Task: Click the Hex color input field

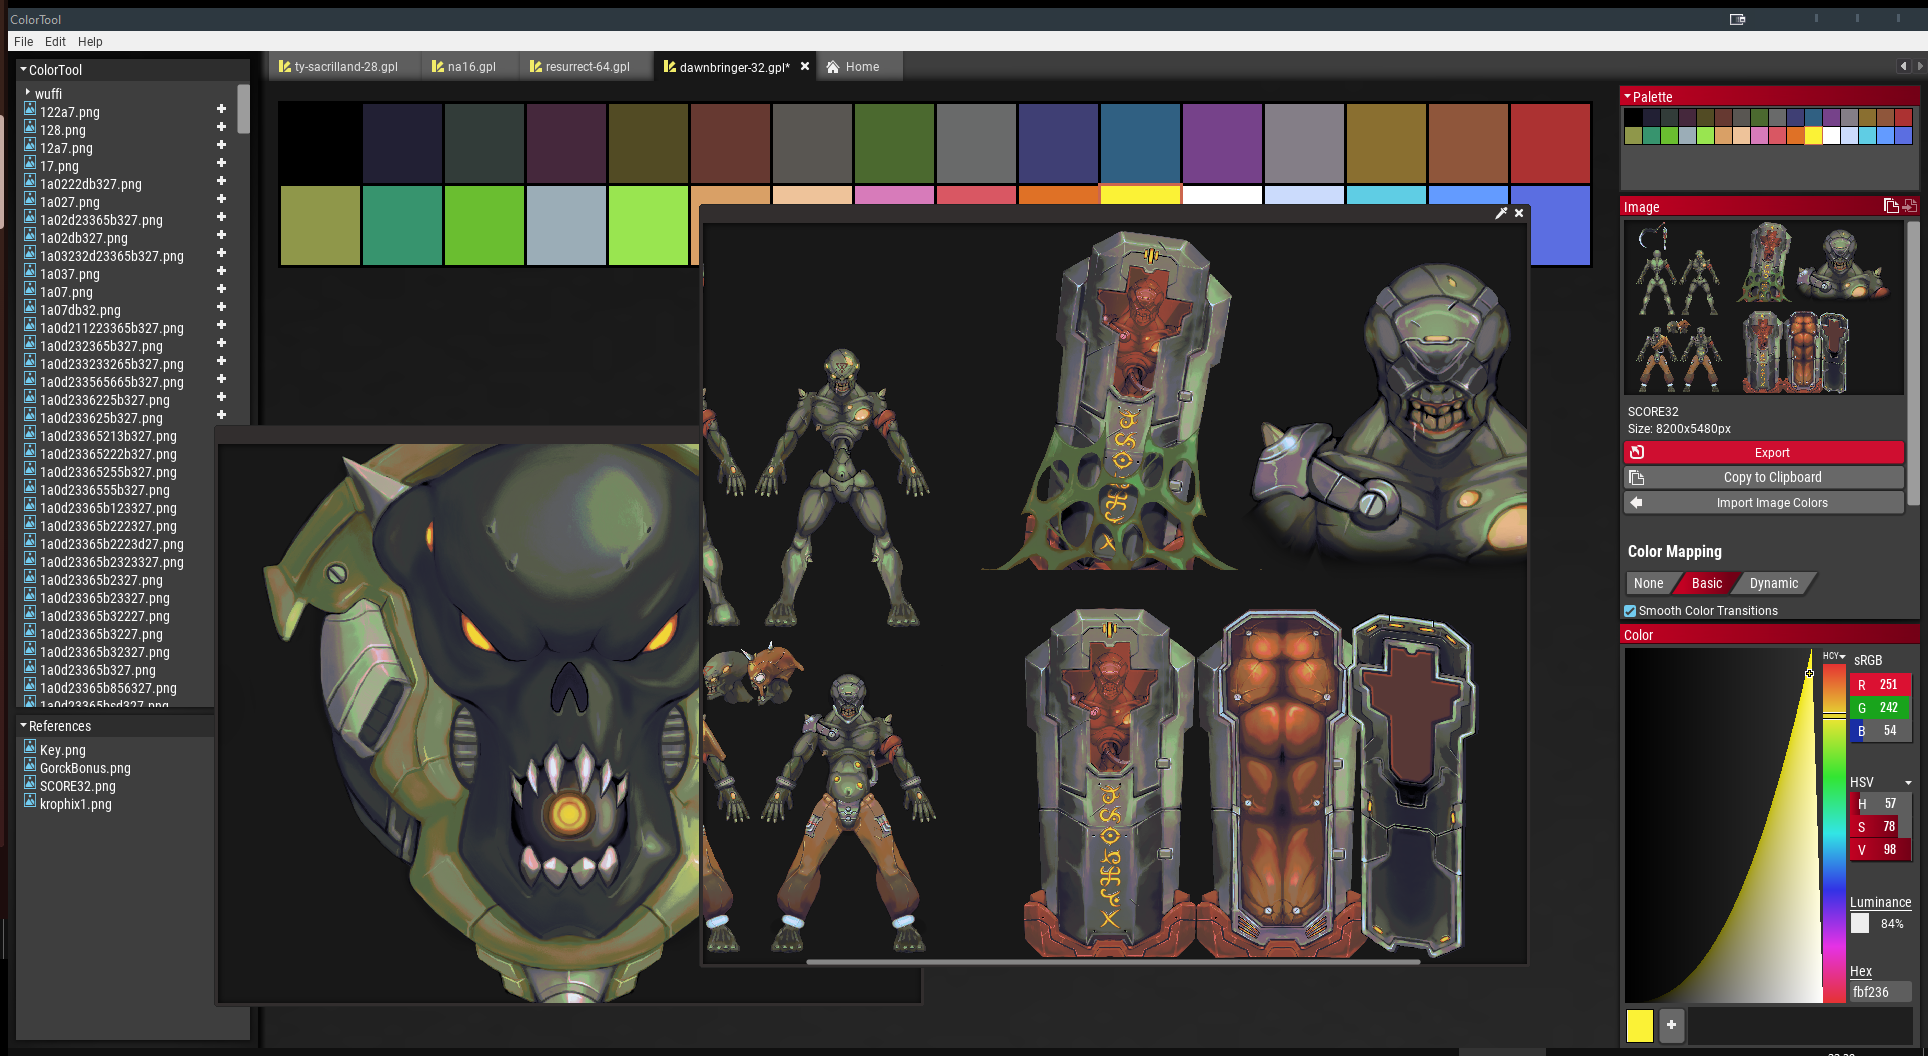Action: pos(1879,992)
